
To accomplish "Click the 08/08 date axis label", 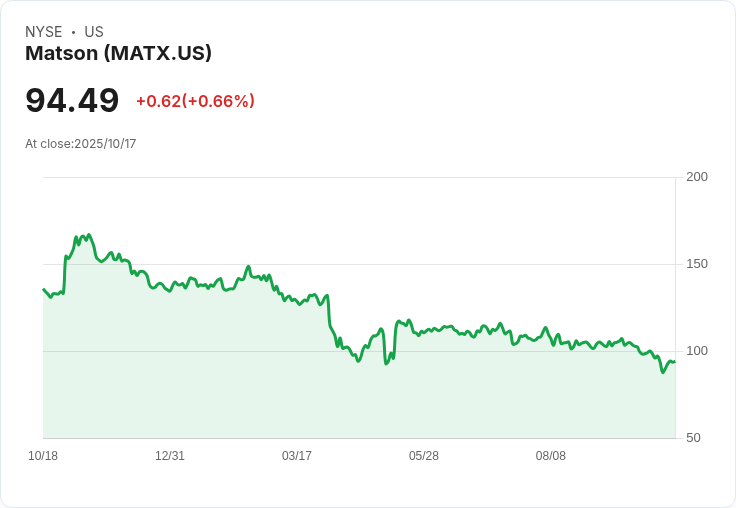I will pos(551,456).
